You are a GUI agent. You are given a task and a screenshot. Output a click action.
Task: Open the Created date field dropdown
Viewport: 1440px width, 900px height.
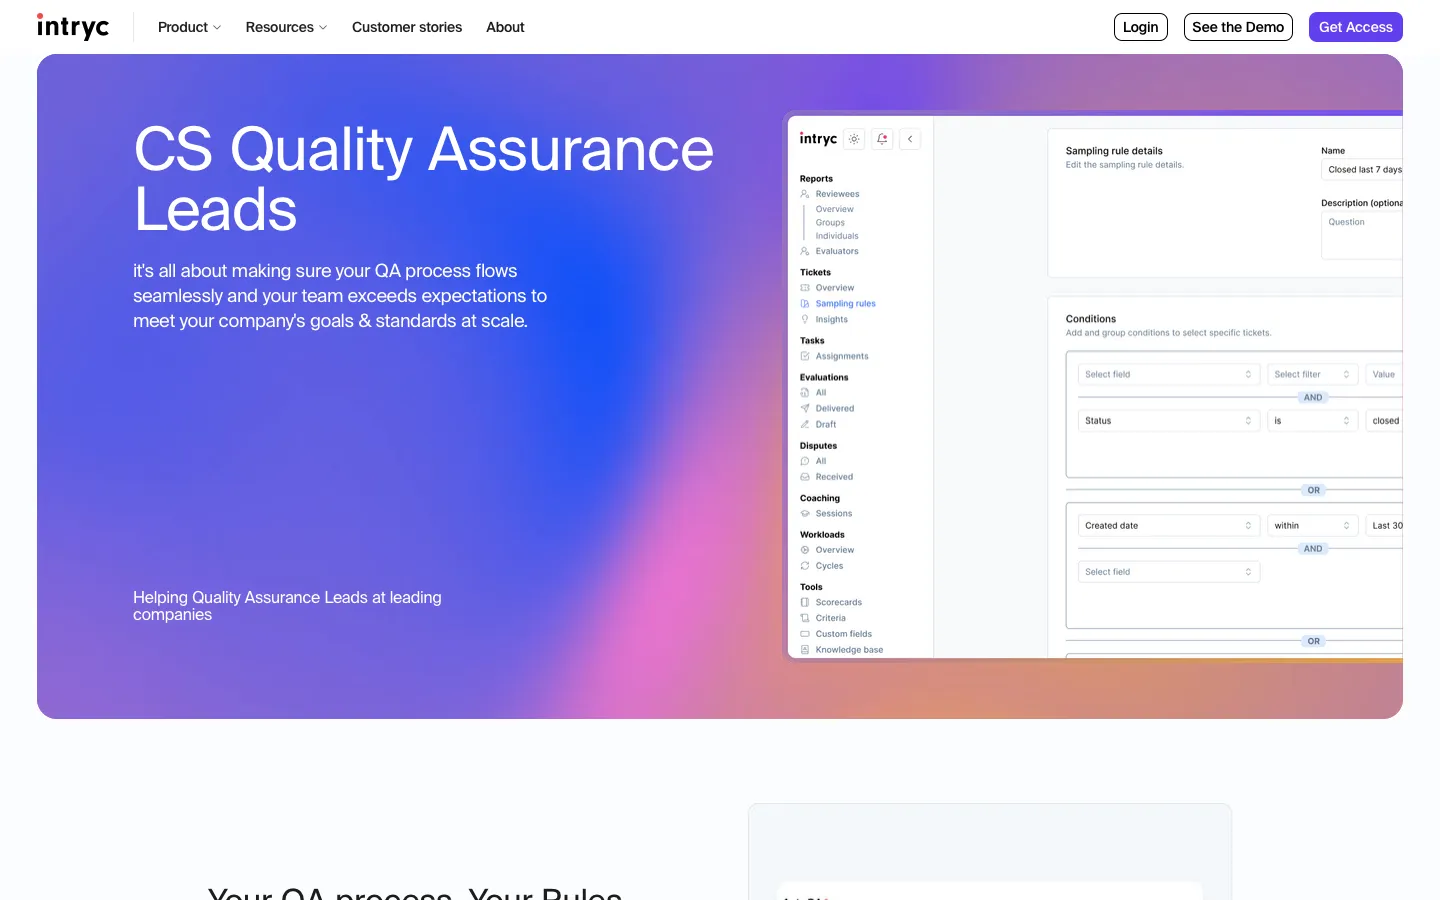(x=1168, y=526)
